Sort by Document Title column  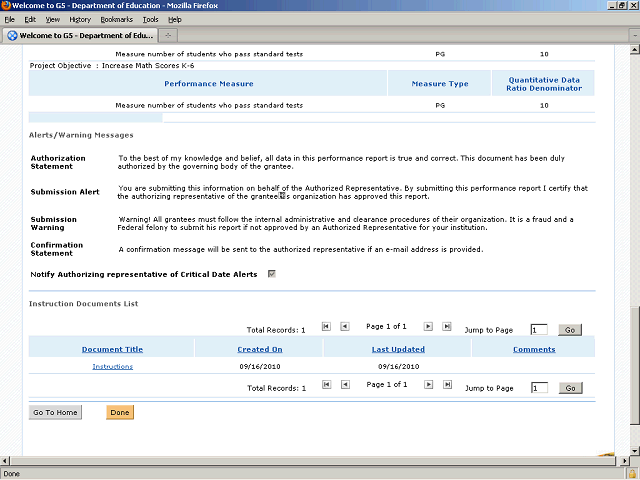pos(112,349)
